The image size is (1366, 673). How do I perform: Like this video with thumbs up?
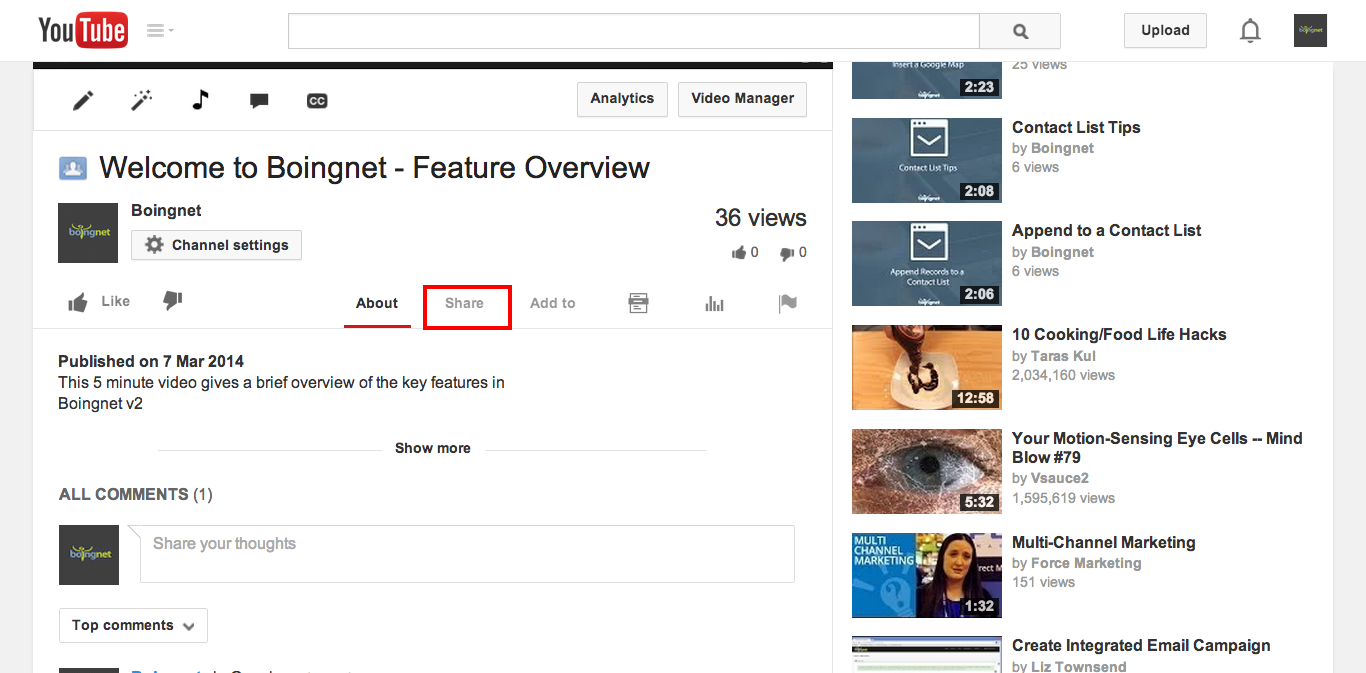98,301
